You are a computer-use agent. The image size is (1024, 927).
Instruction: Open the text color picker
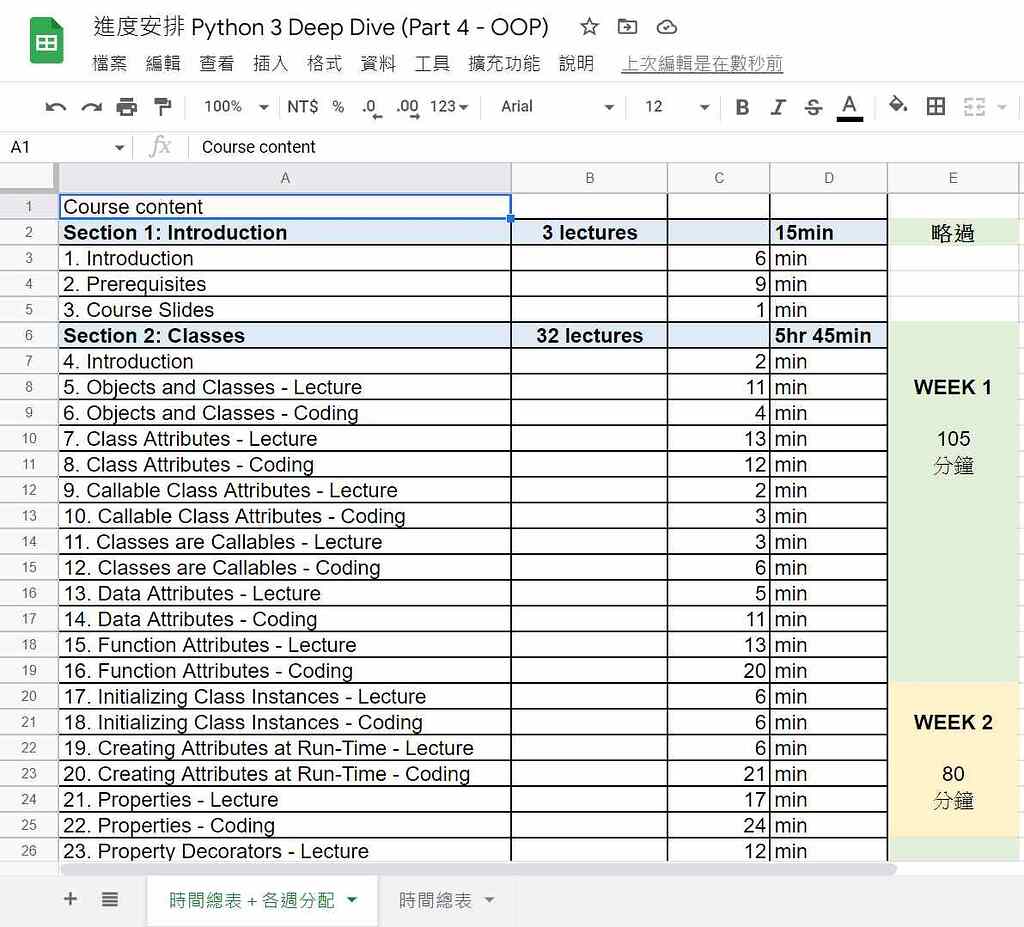tap(849, 106)
